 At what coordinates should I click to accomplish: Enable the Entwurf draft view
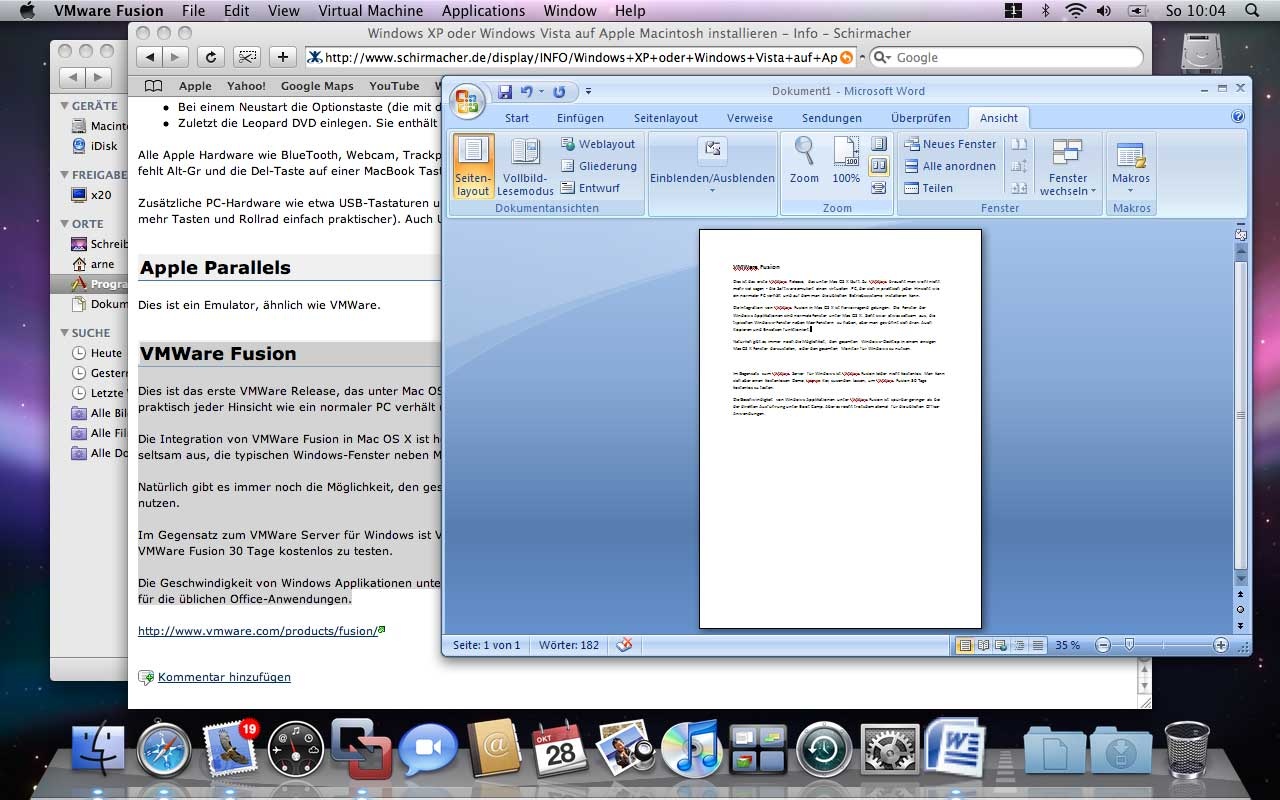point(590,188)
